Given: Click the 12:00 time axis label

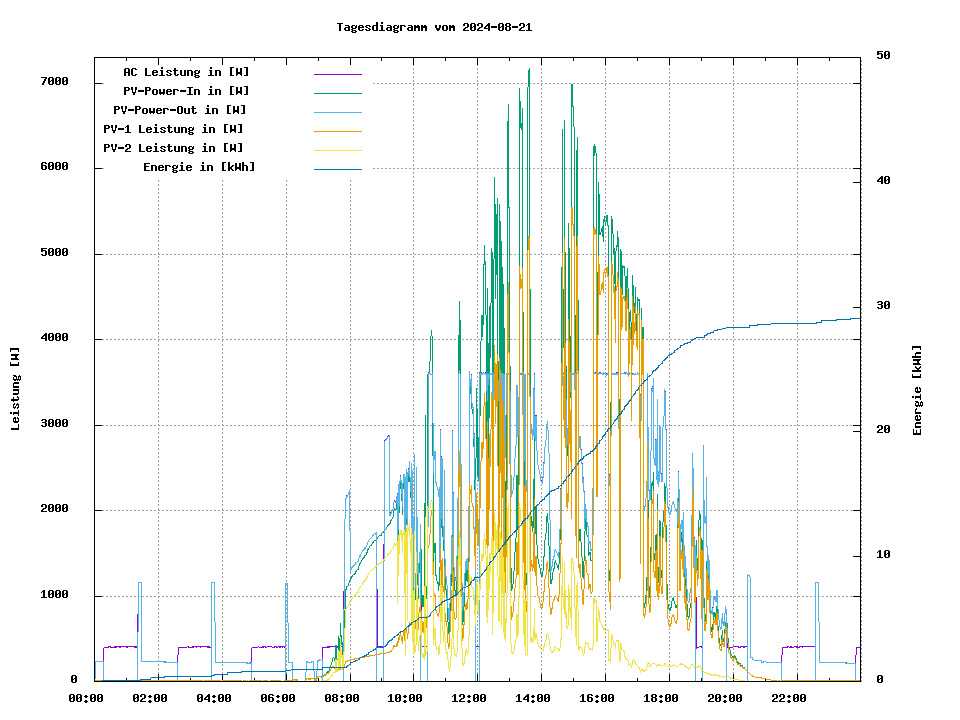Looking at the screenshot, I should click(x=469, y=698).
